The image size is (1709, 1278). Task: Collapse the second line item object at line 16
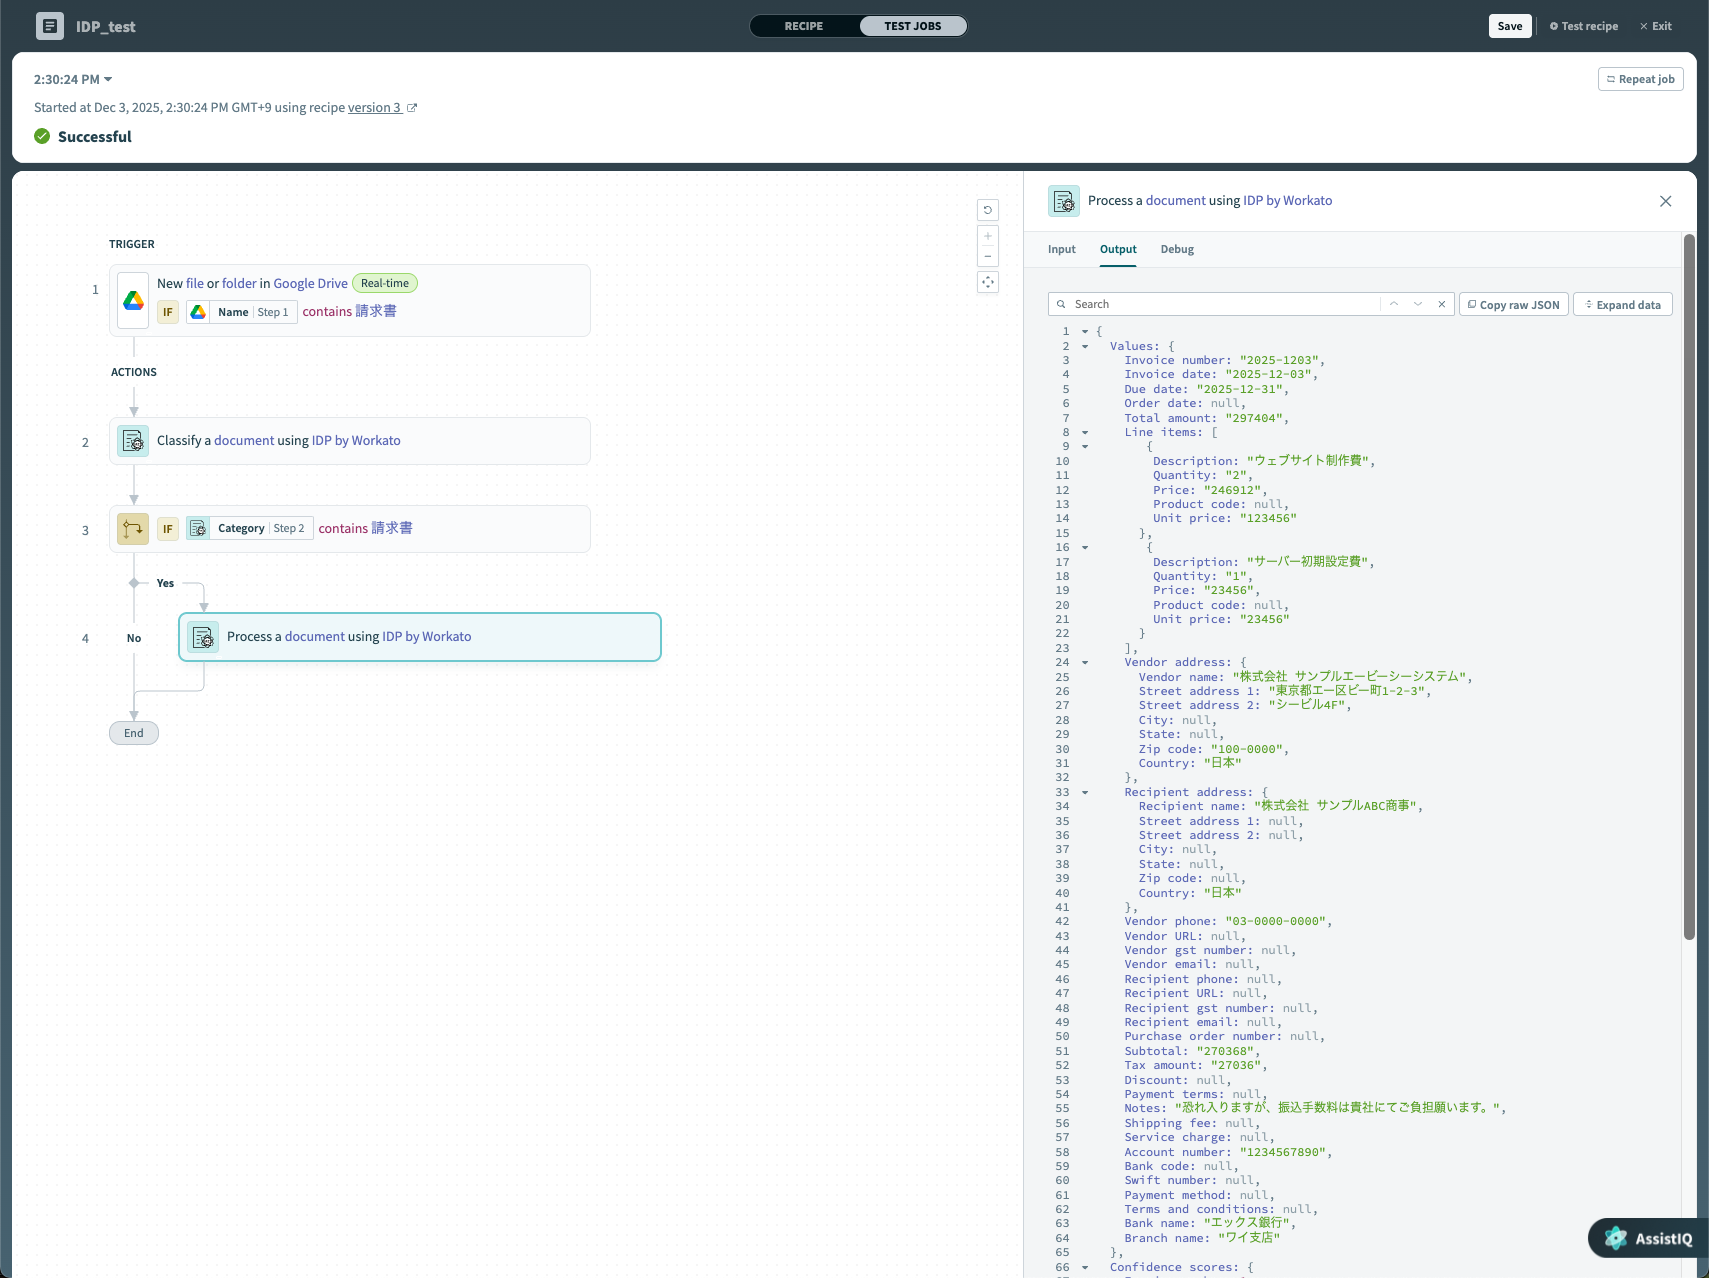coord(1085,548)
